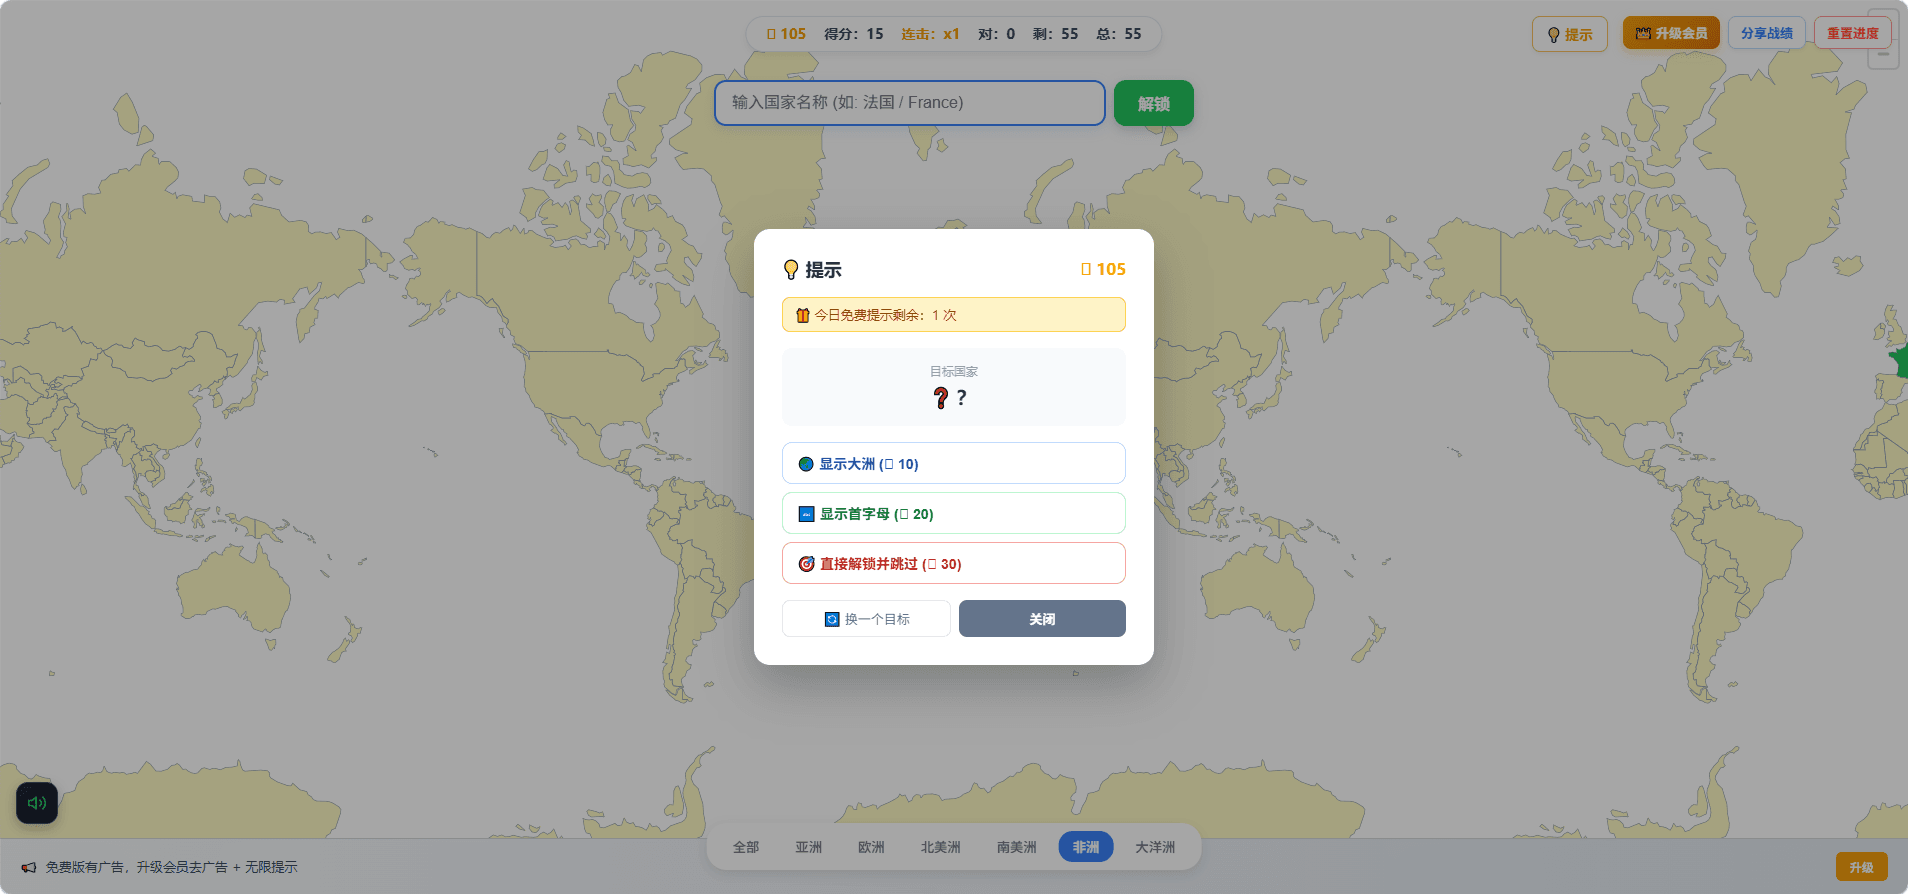This screenshot has height=894, width=1908.
Task: Click the 105 coin balance in dialog
Action: [x=1103, y=269]
